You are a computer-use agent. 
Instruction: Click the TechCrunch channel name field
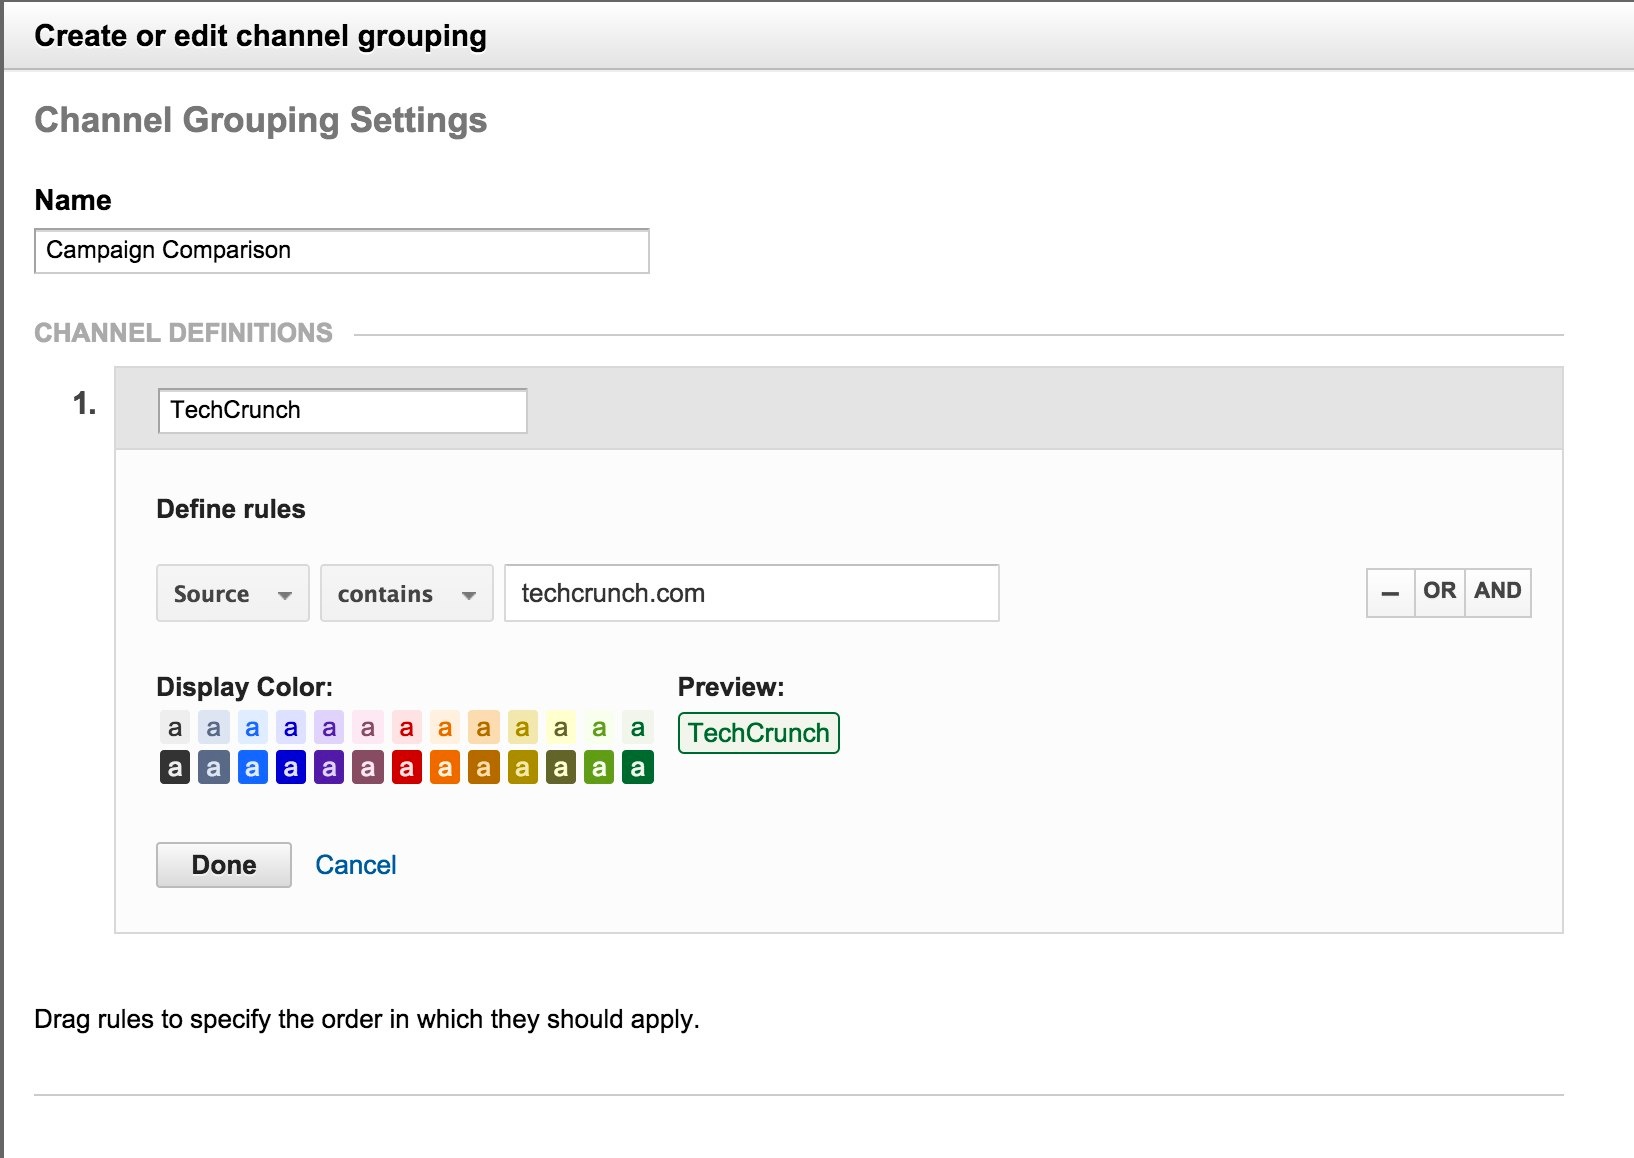click(341, 410)
